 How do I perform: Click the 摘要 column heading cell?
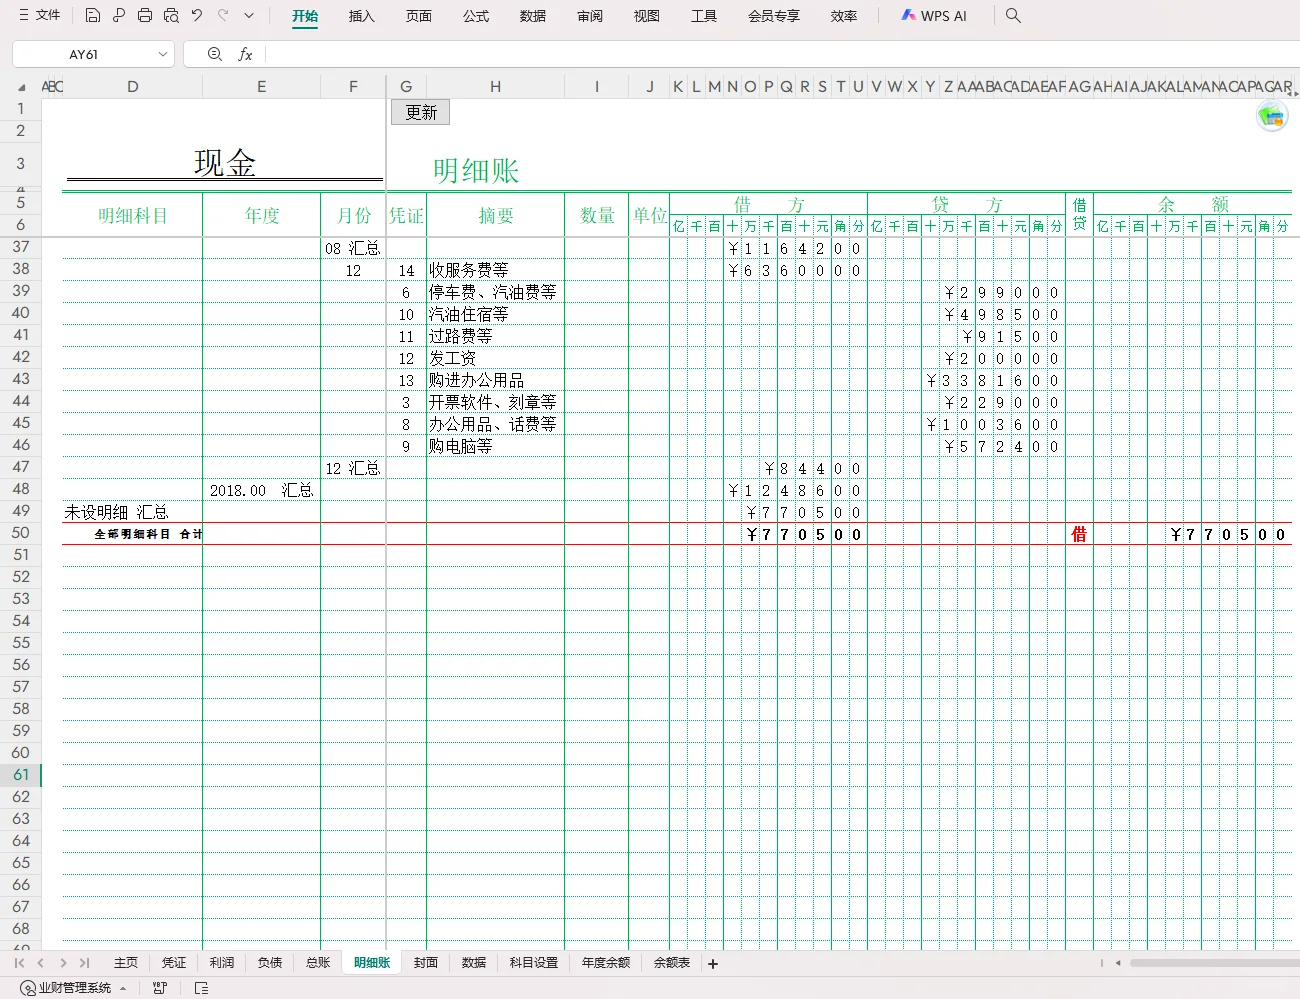click(x=495, y=215)
